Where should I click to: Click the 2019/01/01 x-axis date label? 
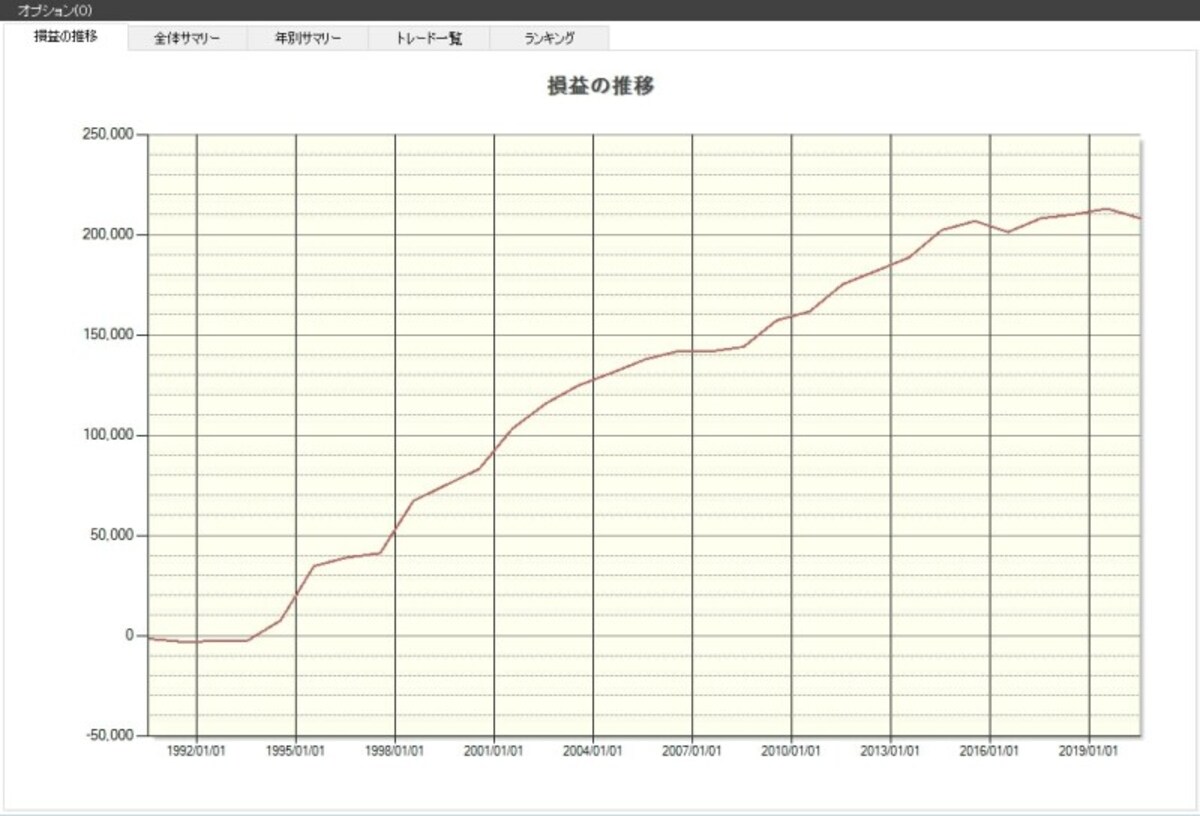tap(1089, 751)
